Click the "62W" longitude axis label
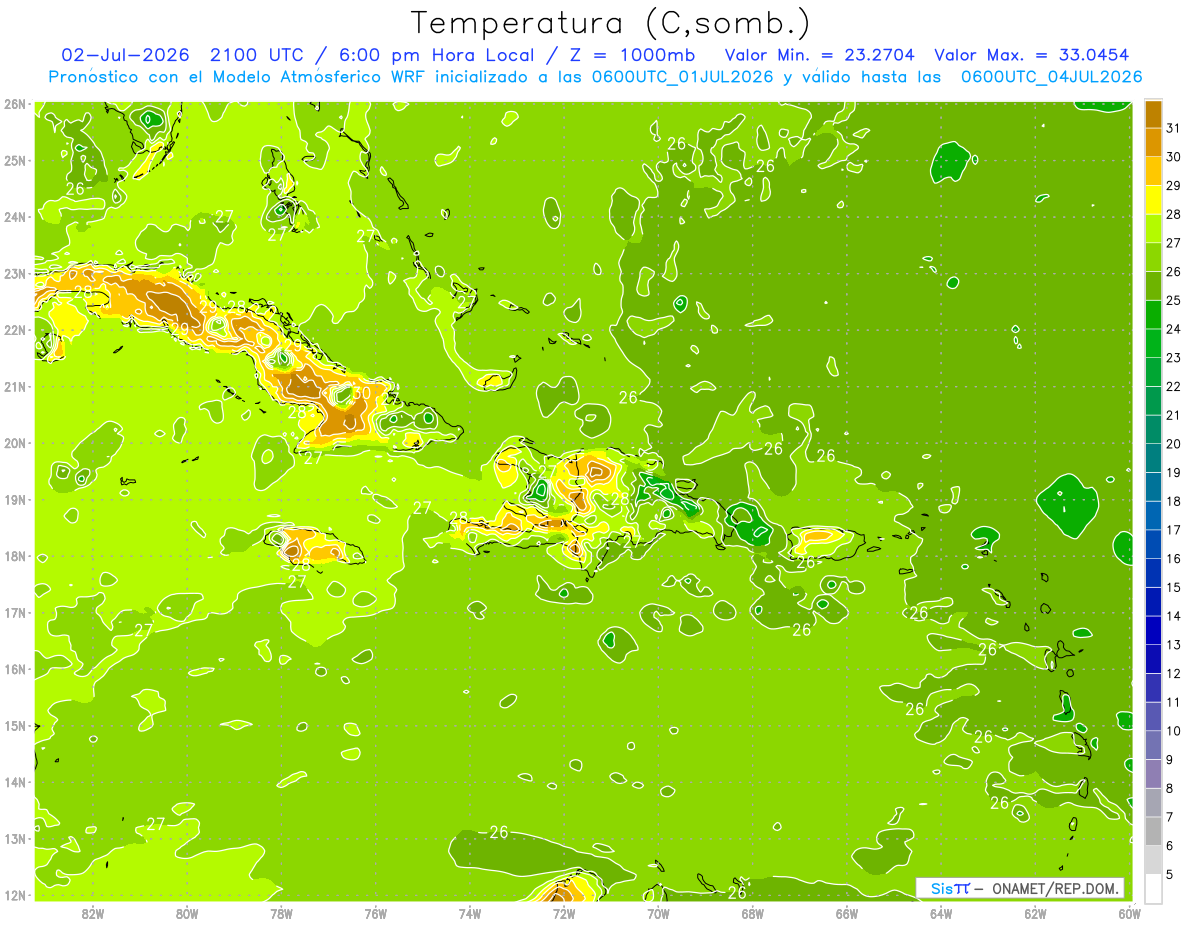This screenshot has height=927, width=1200. (x=1036, y=913)
